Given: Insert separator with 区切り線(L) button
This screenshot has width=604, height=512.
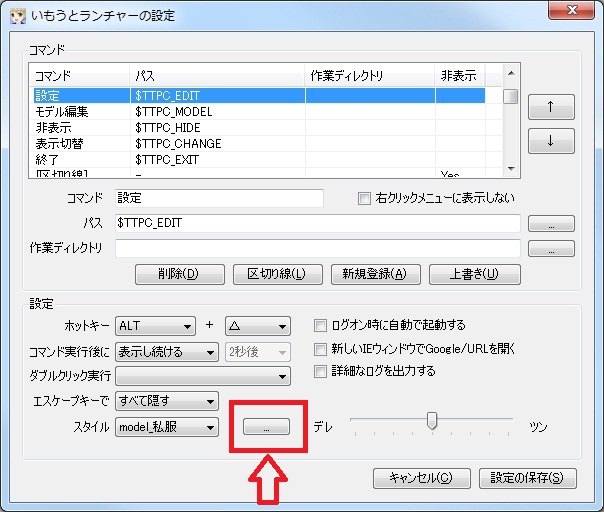Looking at the screenshot, I should pos(278,274).
